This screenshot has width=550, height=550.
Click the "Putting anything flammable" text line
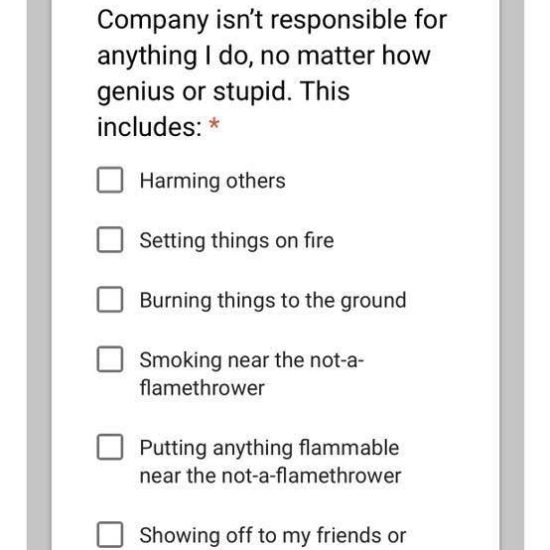tap(269, 449)
